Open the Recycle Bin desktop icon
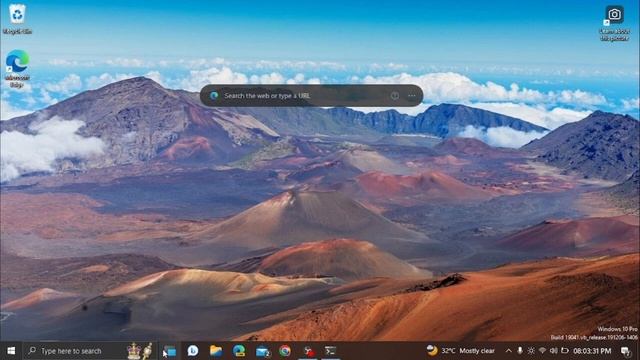 click(17, 19)
